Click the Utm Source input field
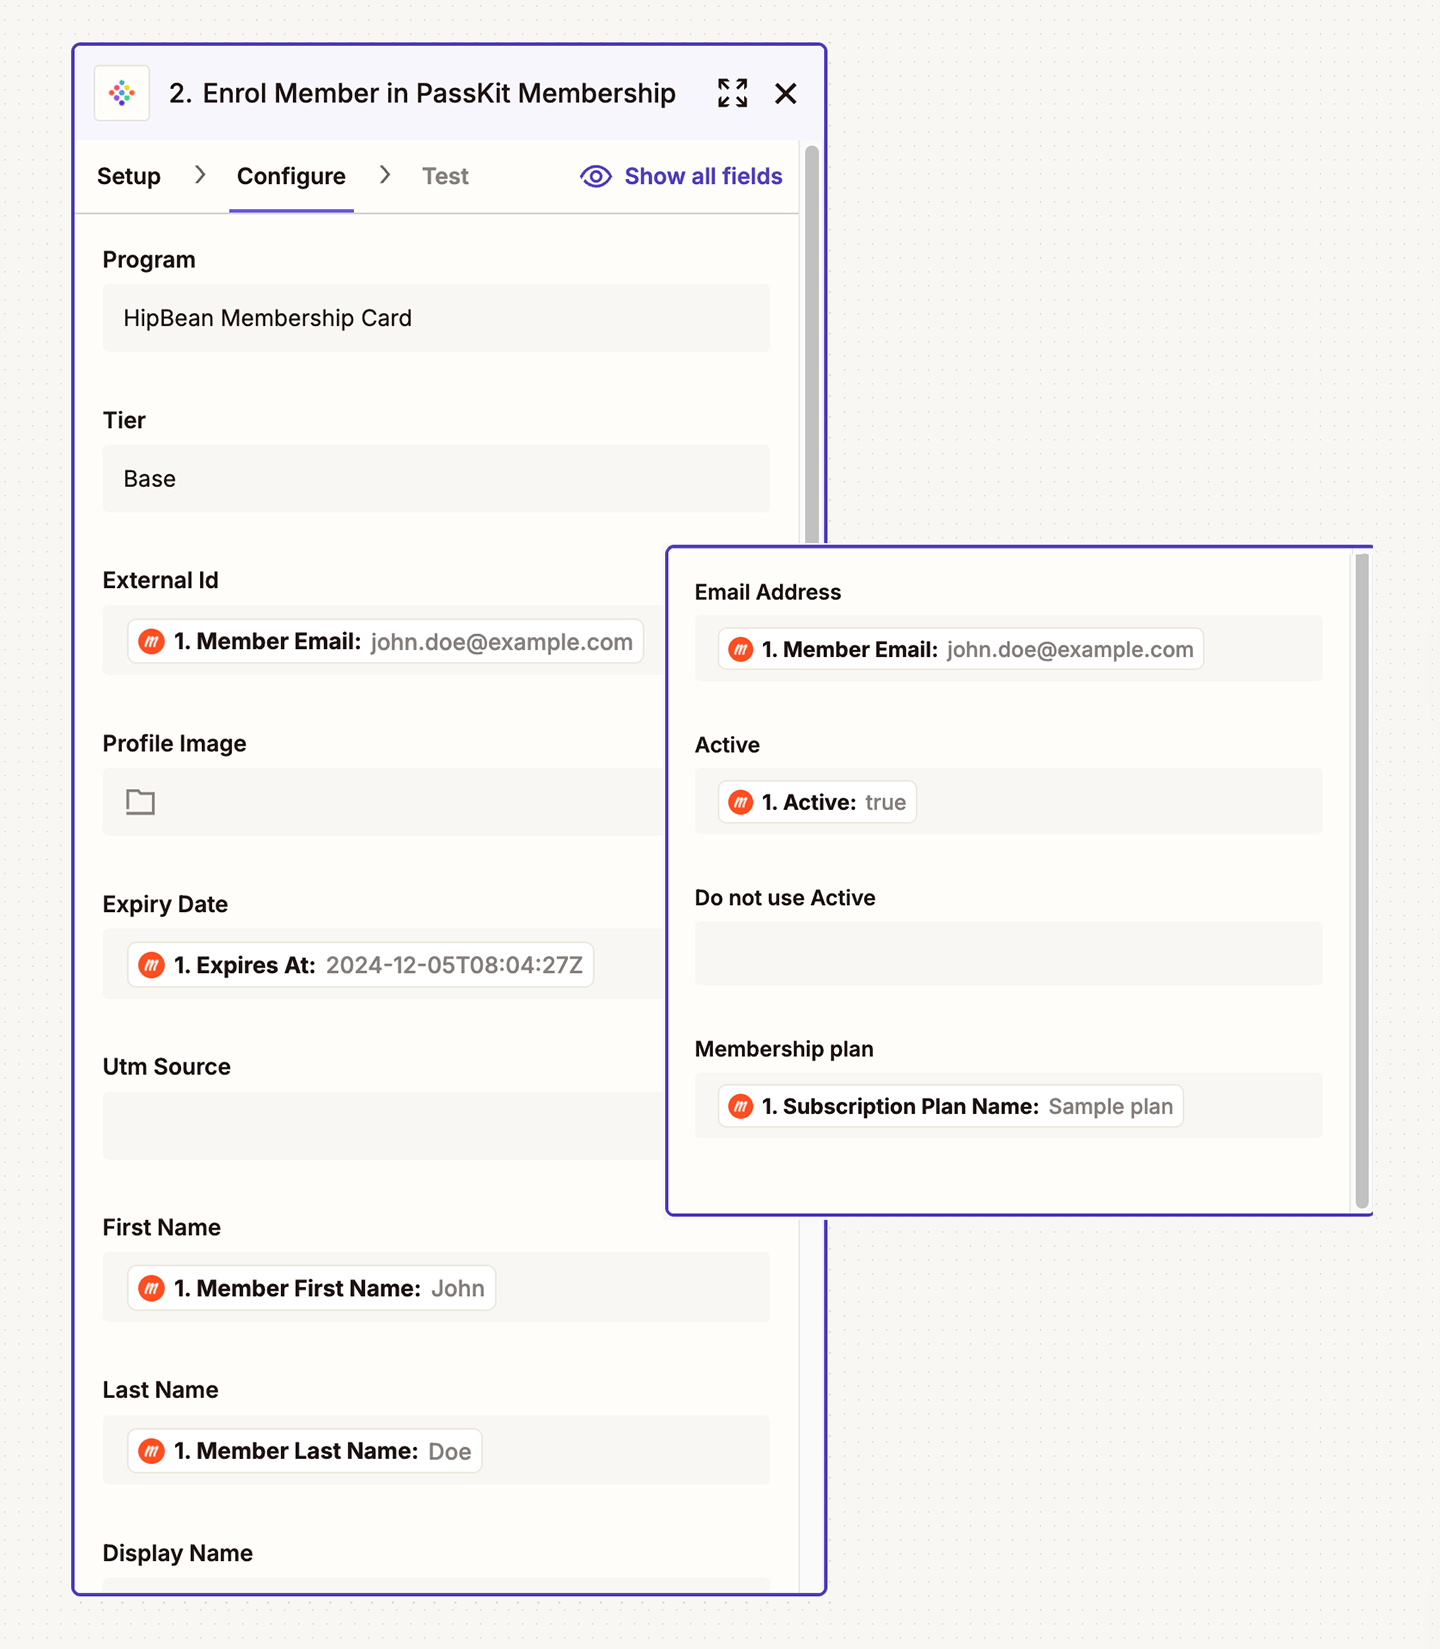Screen dimensions: 1440x1649 [384, 1126]
